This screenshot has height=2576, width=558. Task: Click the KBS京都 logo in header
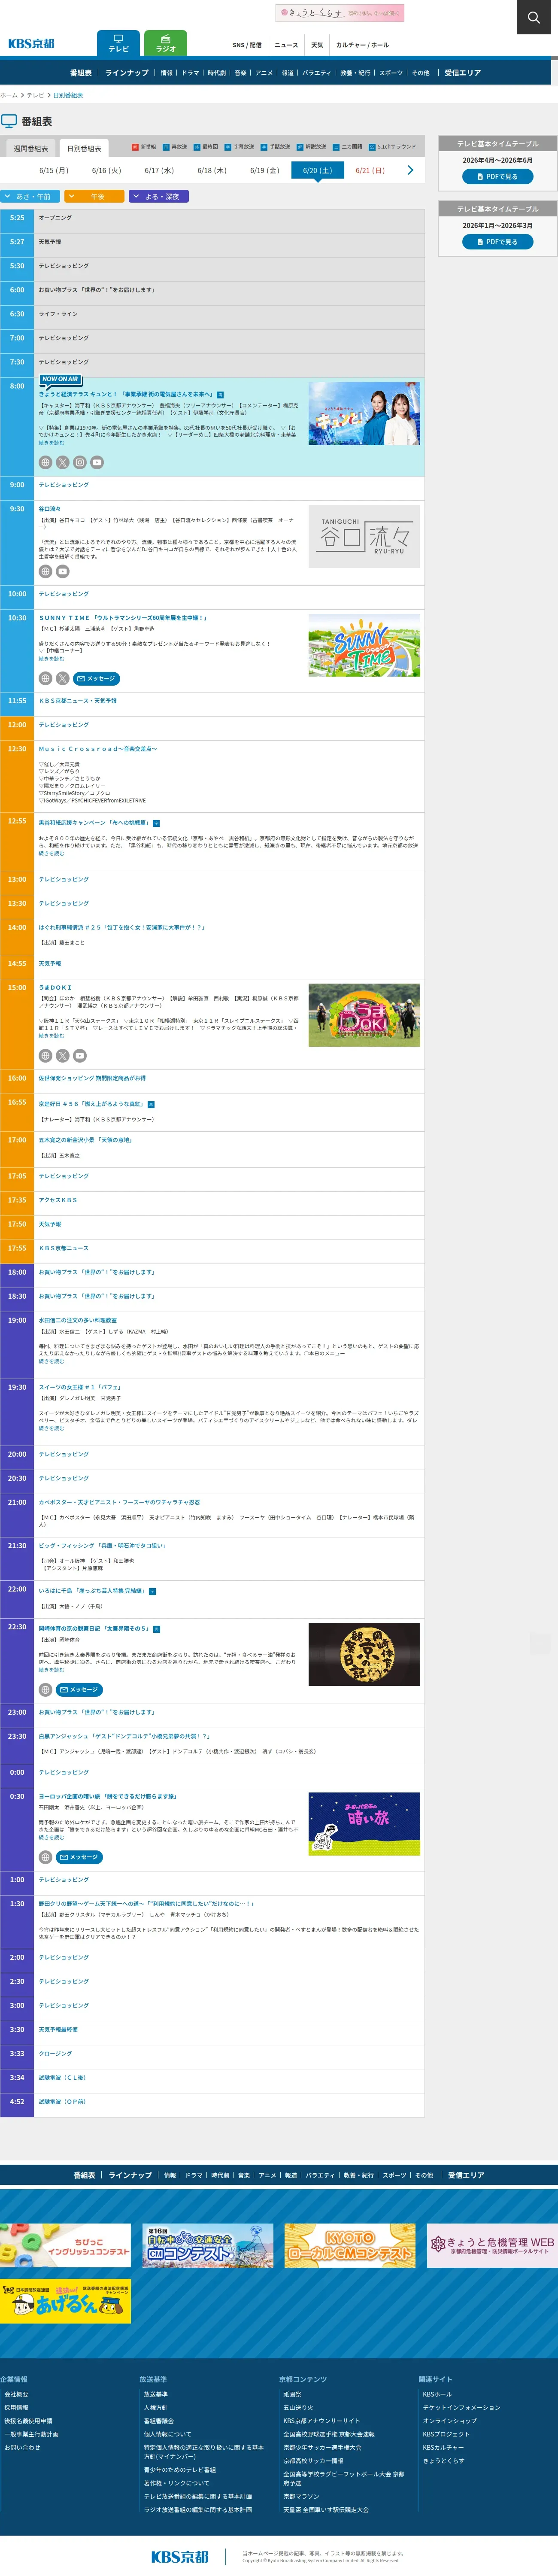tap(31, 44)
